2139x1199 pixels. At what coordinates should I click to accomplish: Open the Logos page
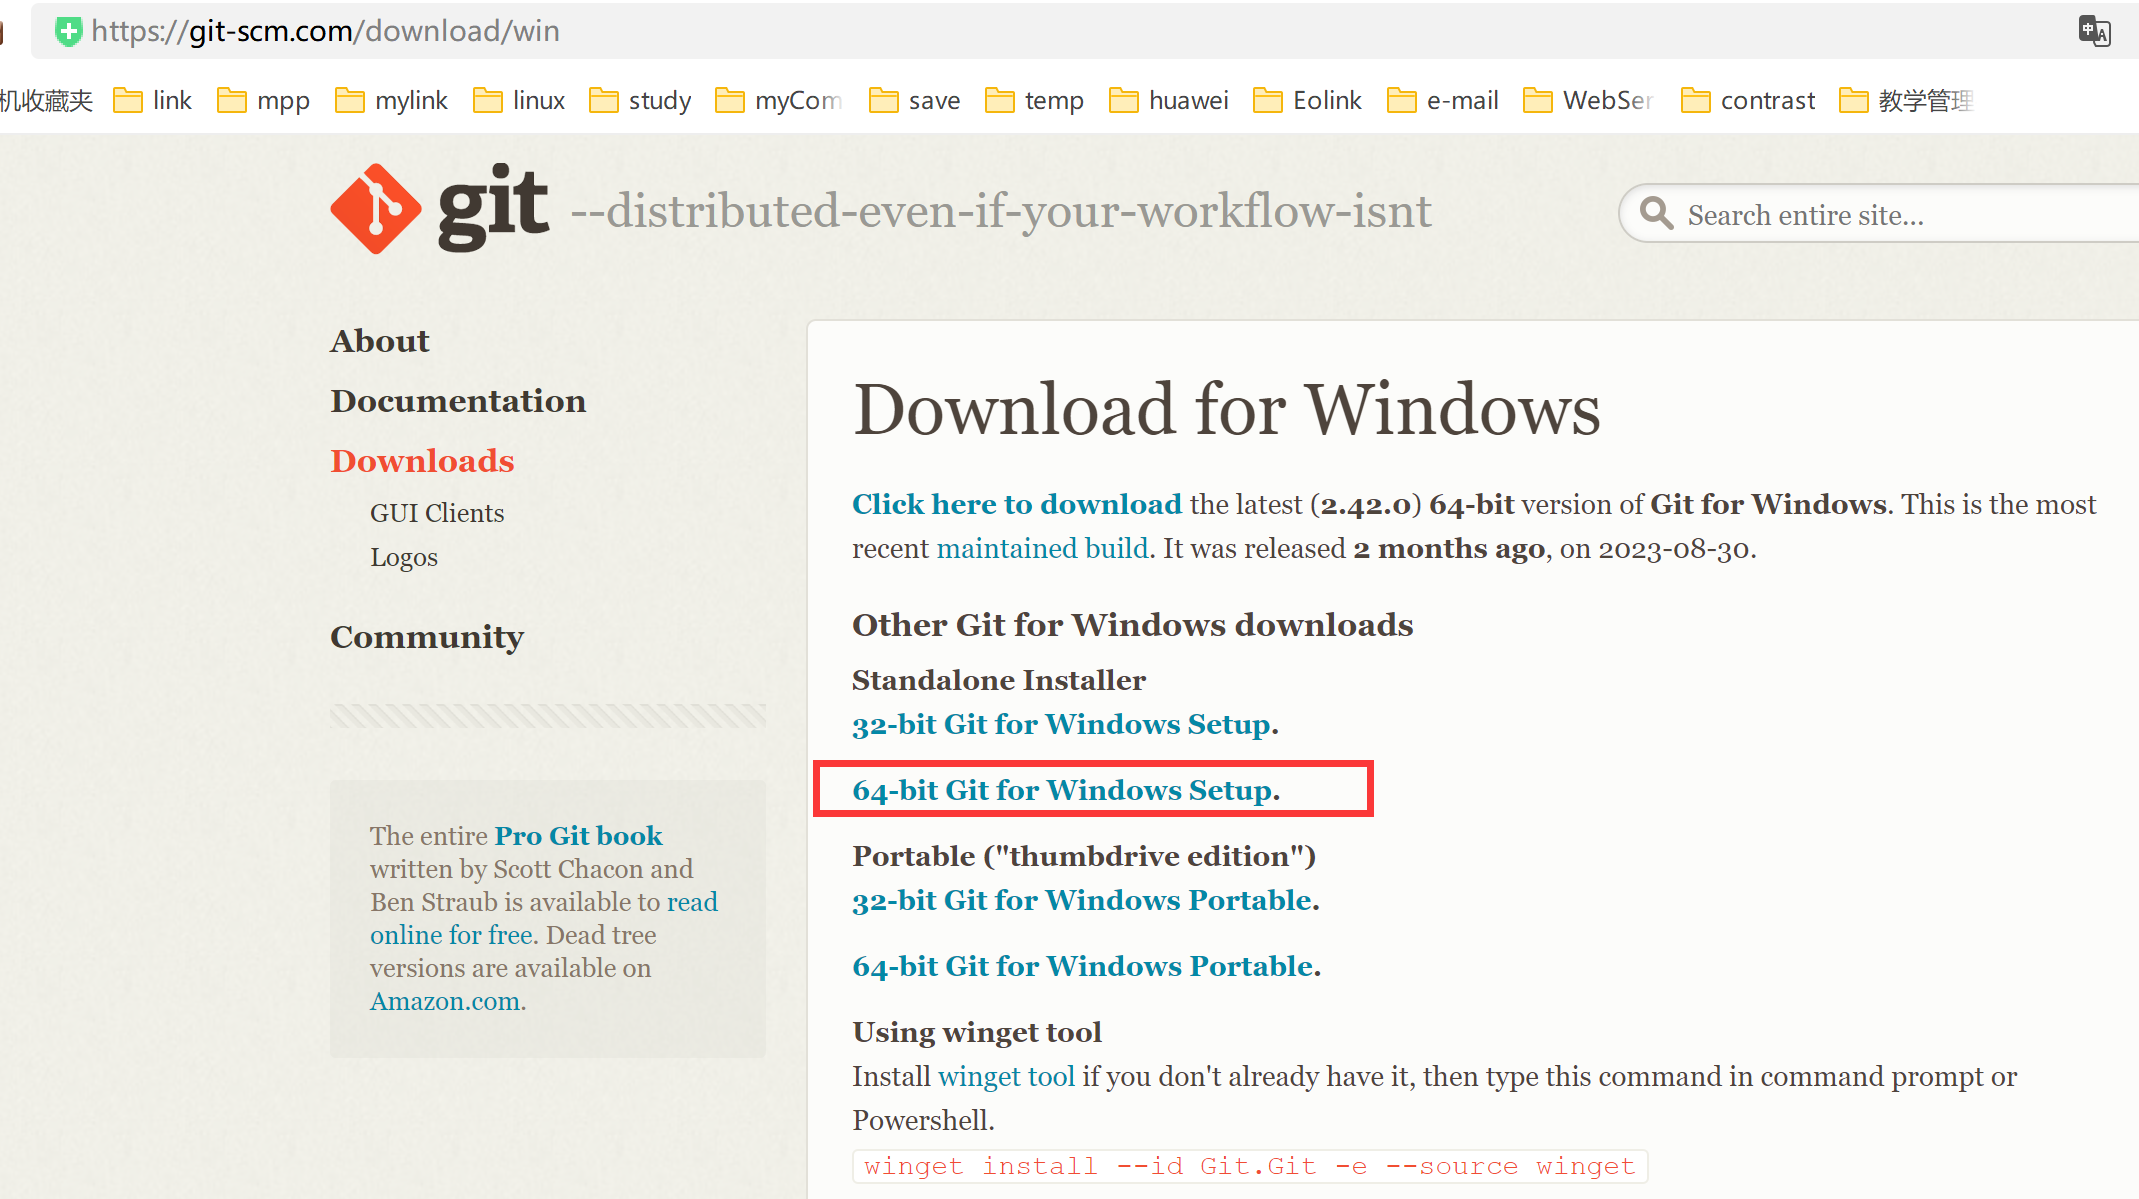(404, 557)
